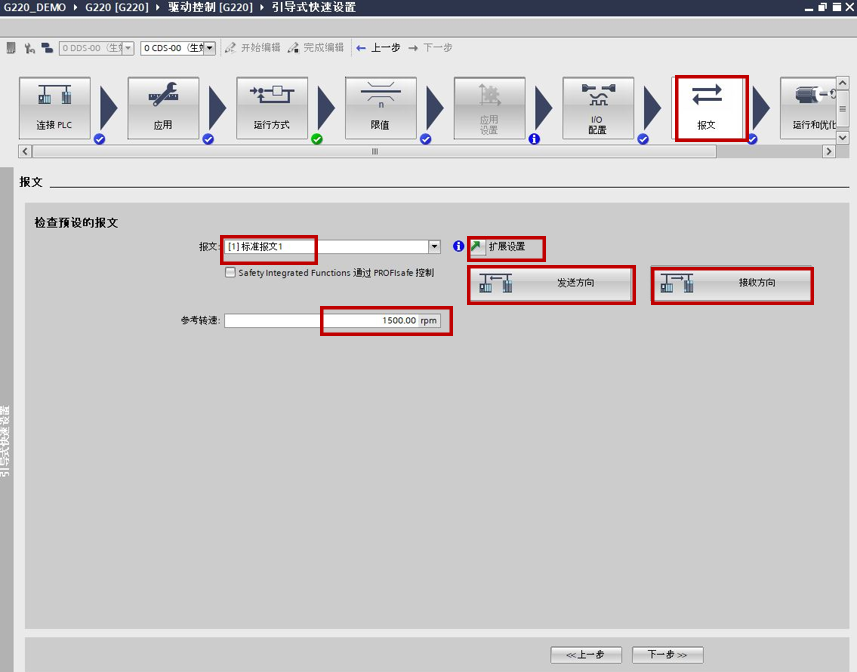The width and height of the screenshot is (857, 672).
Task: Open the CDS-00 dataset dropdown
Action: tap(210, 48)
